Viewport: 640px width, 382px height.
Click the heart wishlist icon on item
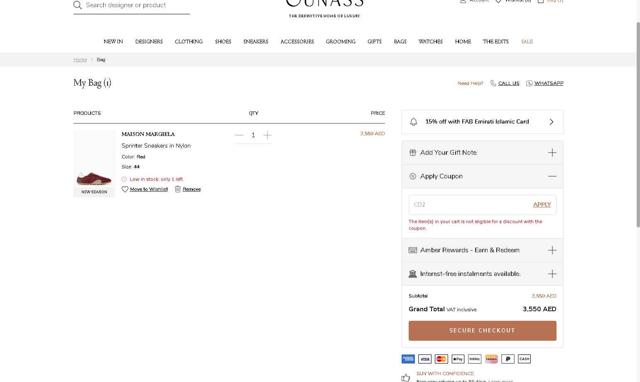[x=125, y=189]
